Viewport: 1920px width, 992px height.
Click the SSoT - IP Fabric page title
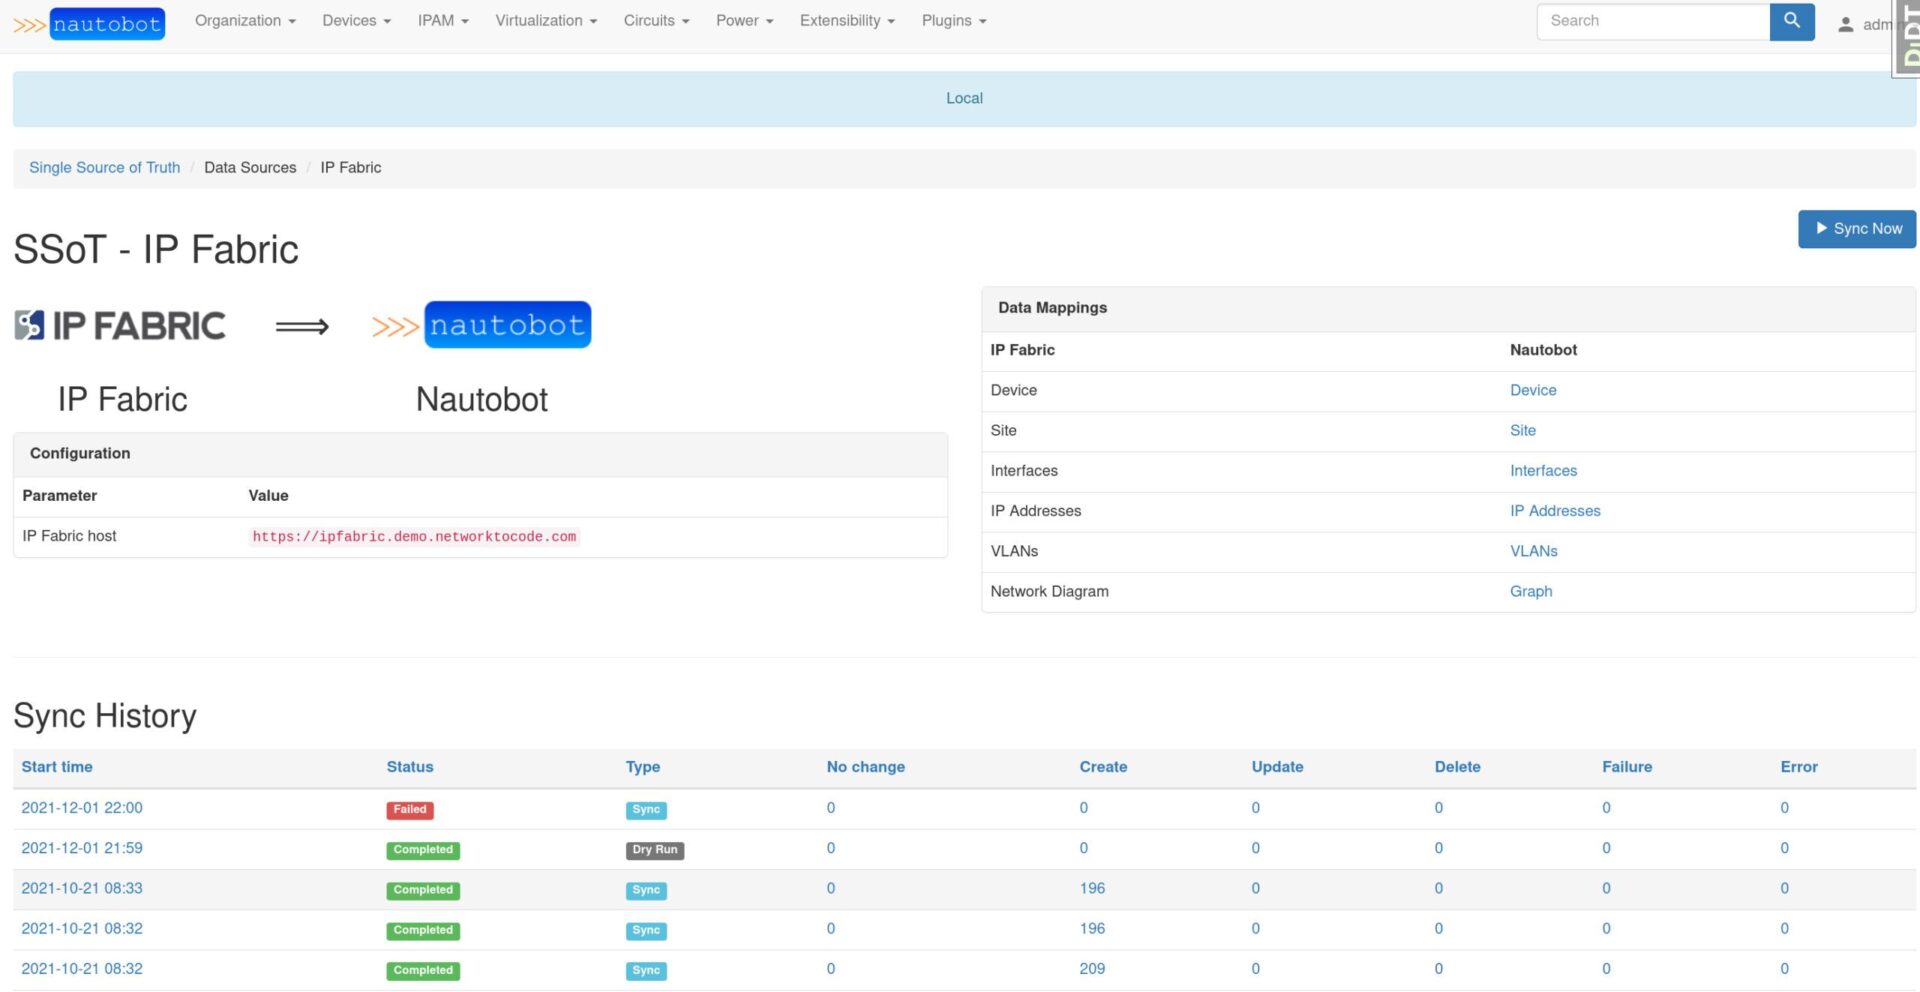[156, 250]
